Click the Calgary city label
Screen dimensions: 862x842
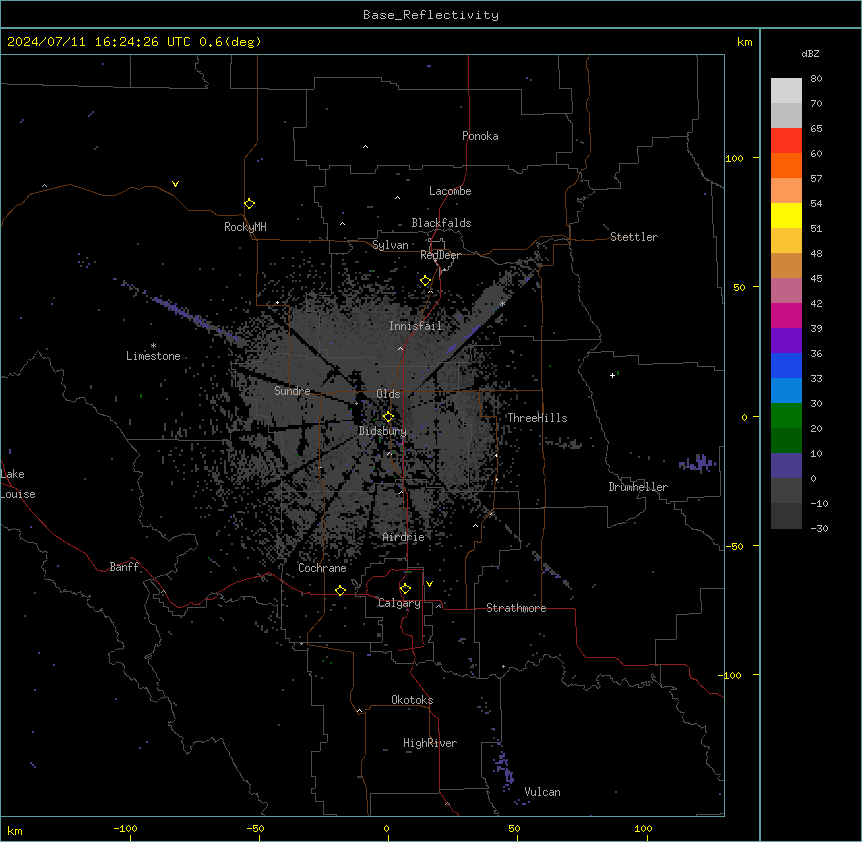[399, 603]
